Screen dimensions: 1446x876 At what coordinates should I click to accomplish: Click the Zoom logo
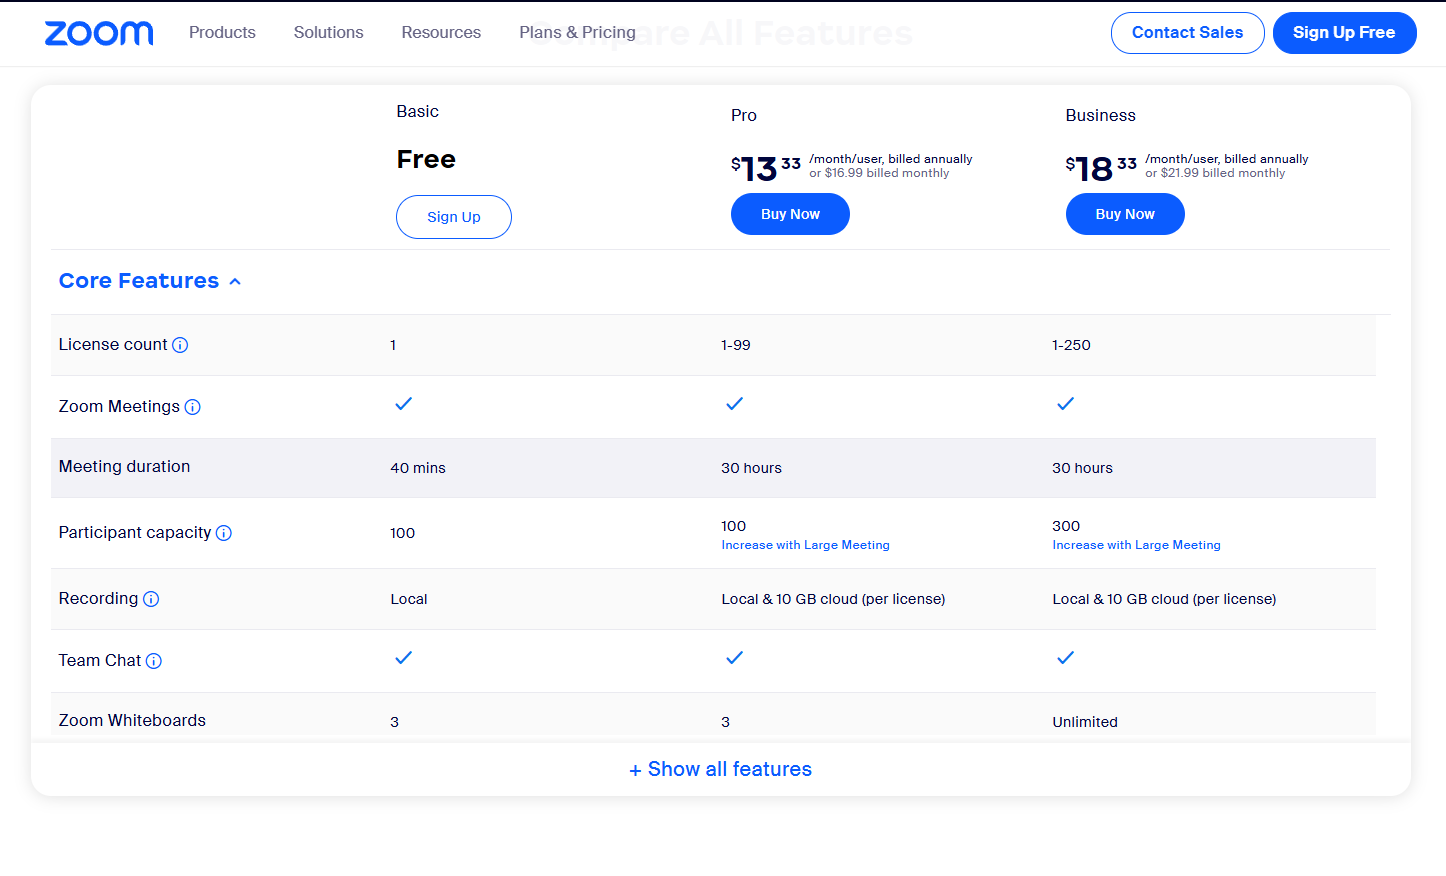99,33
